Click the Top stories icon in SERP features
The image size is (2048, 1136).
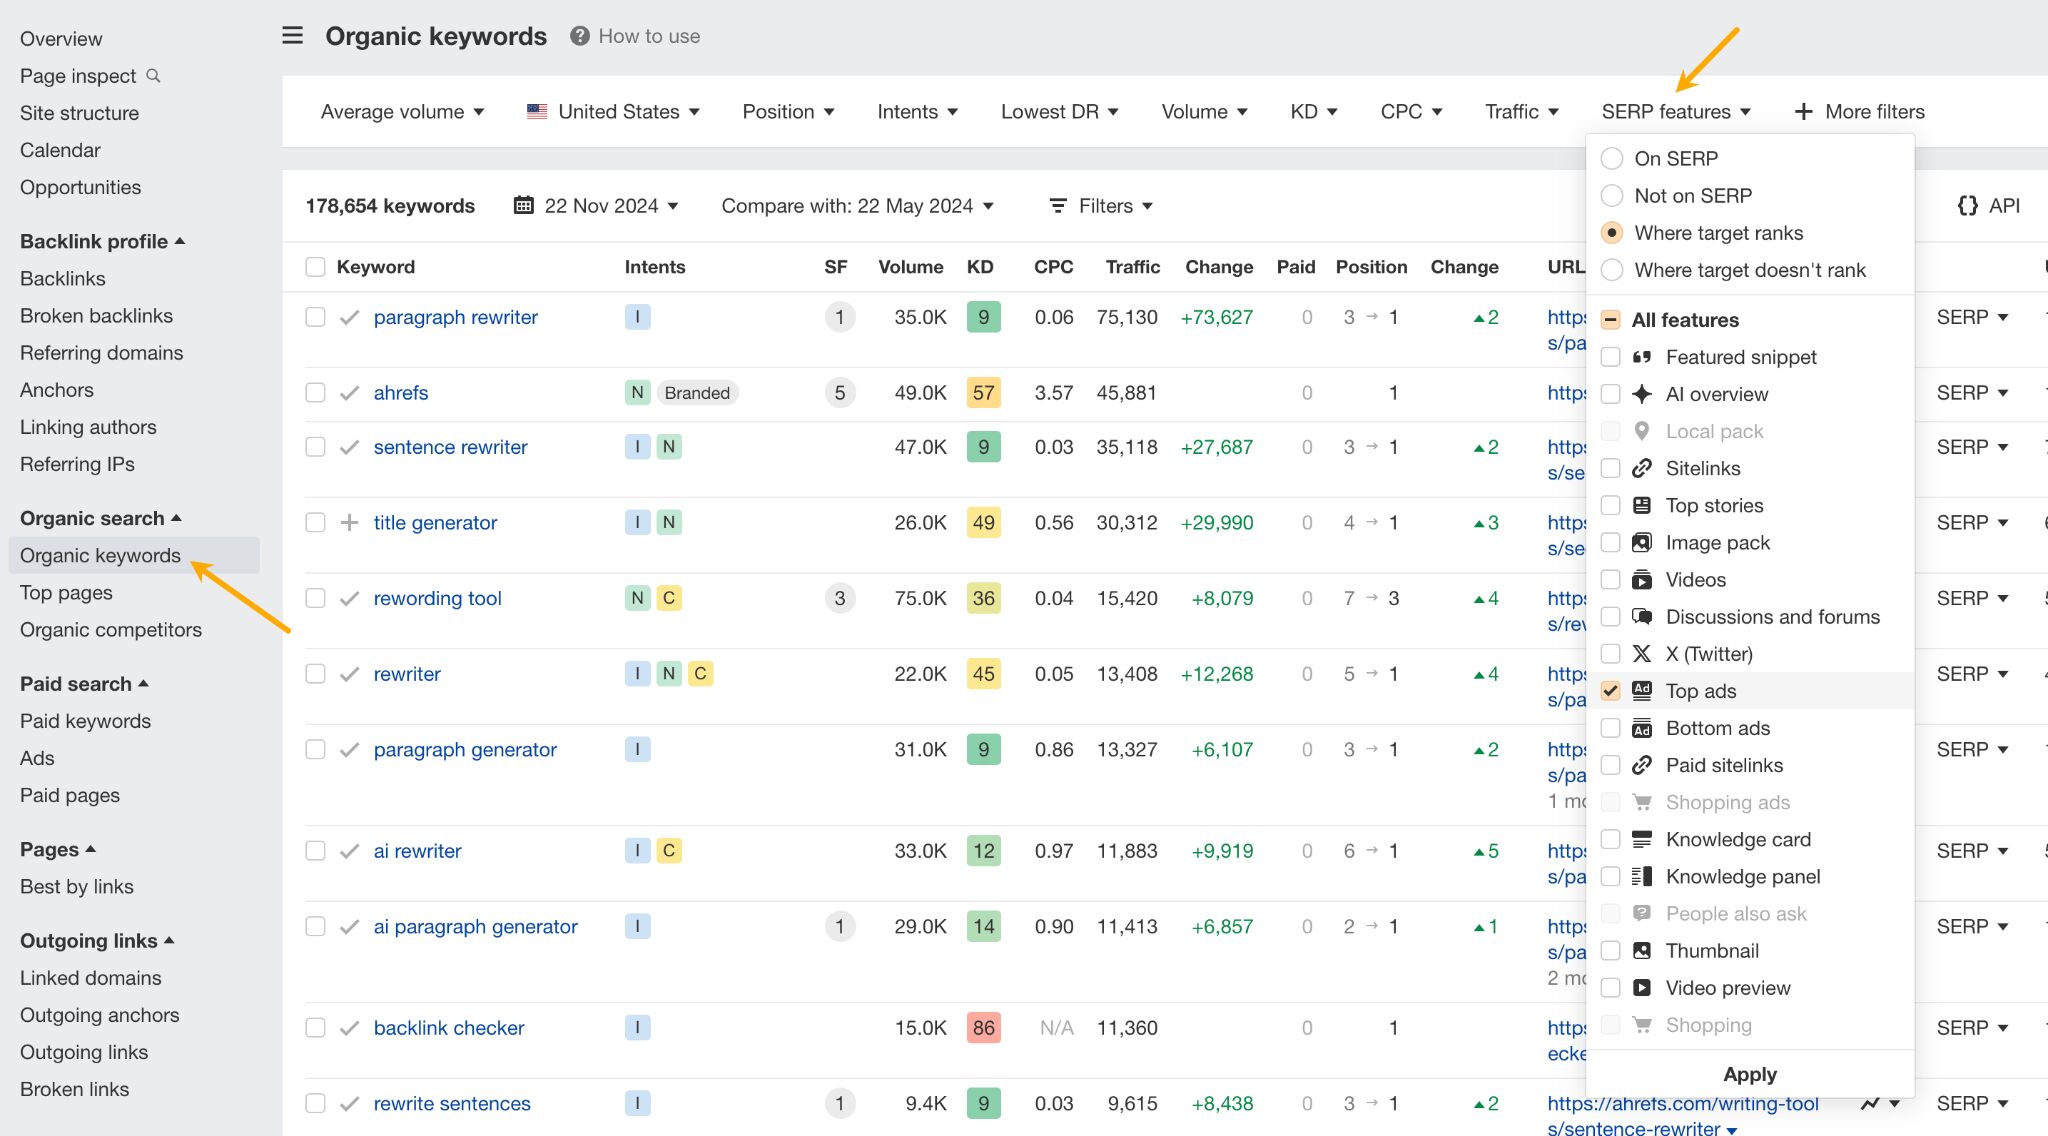[1642, 504]
